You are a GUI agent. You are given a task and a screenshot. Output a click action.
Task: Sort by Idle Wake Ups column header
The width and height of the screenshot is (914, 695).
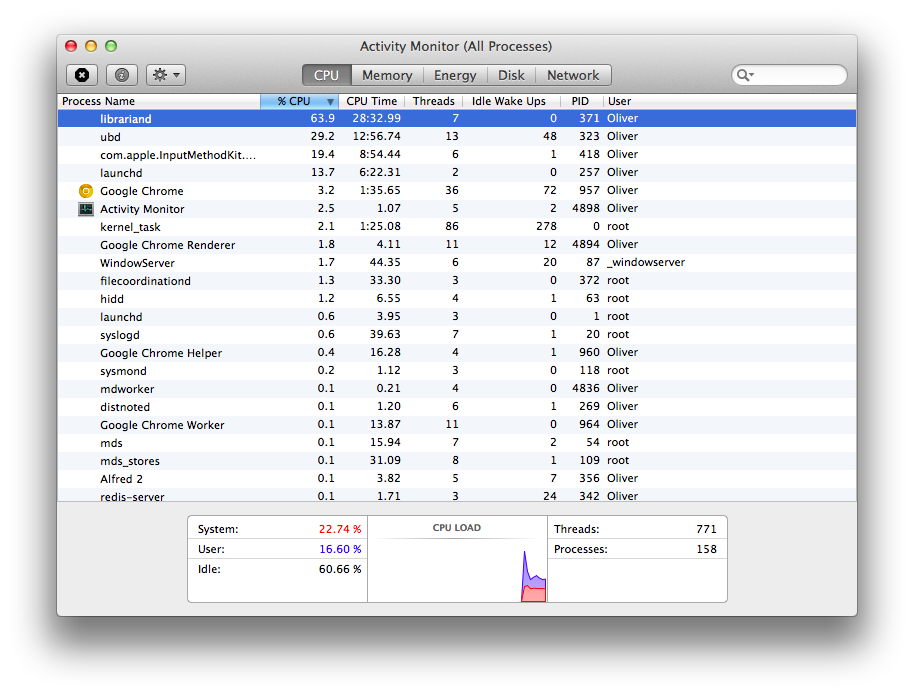(509, 101)
